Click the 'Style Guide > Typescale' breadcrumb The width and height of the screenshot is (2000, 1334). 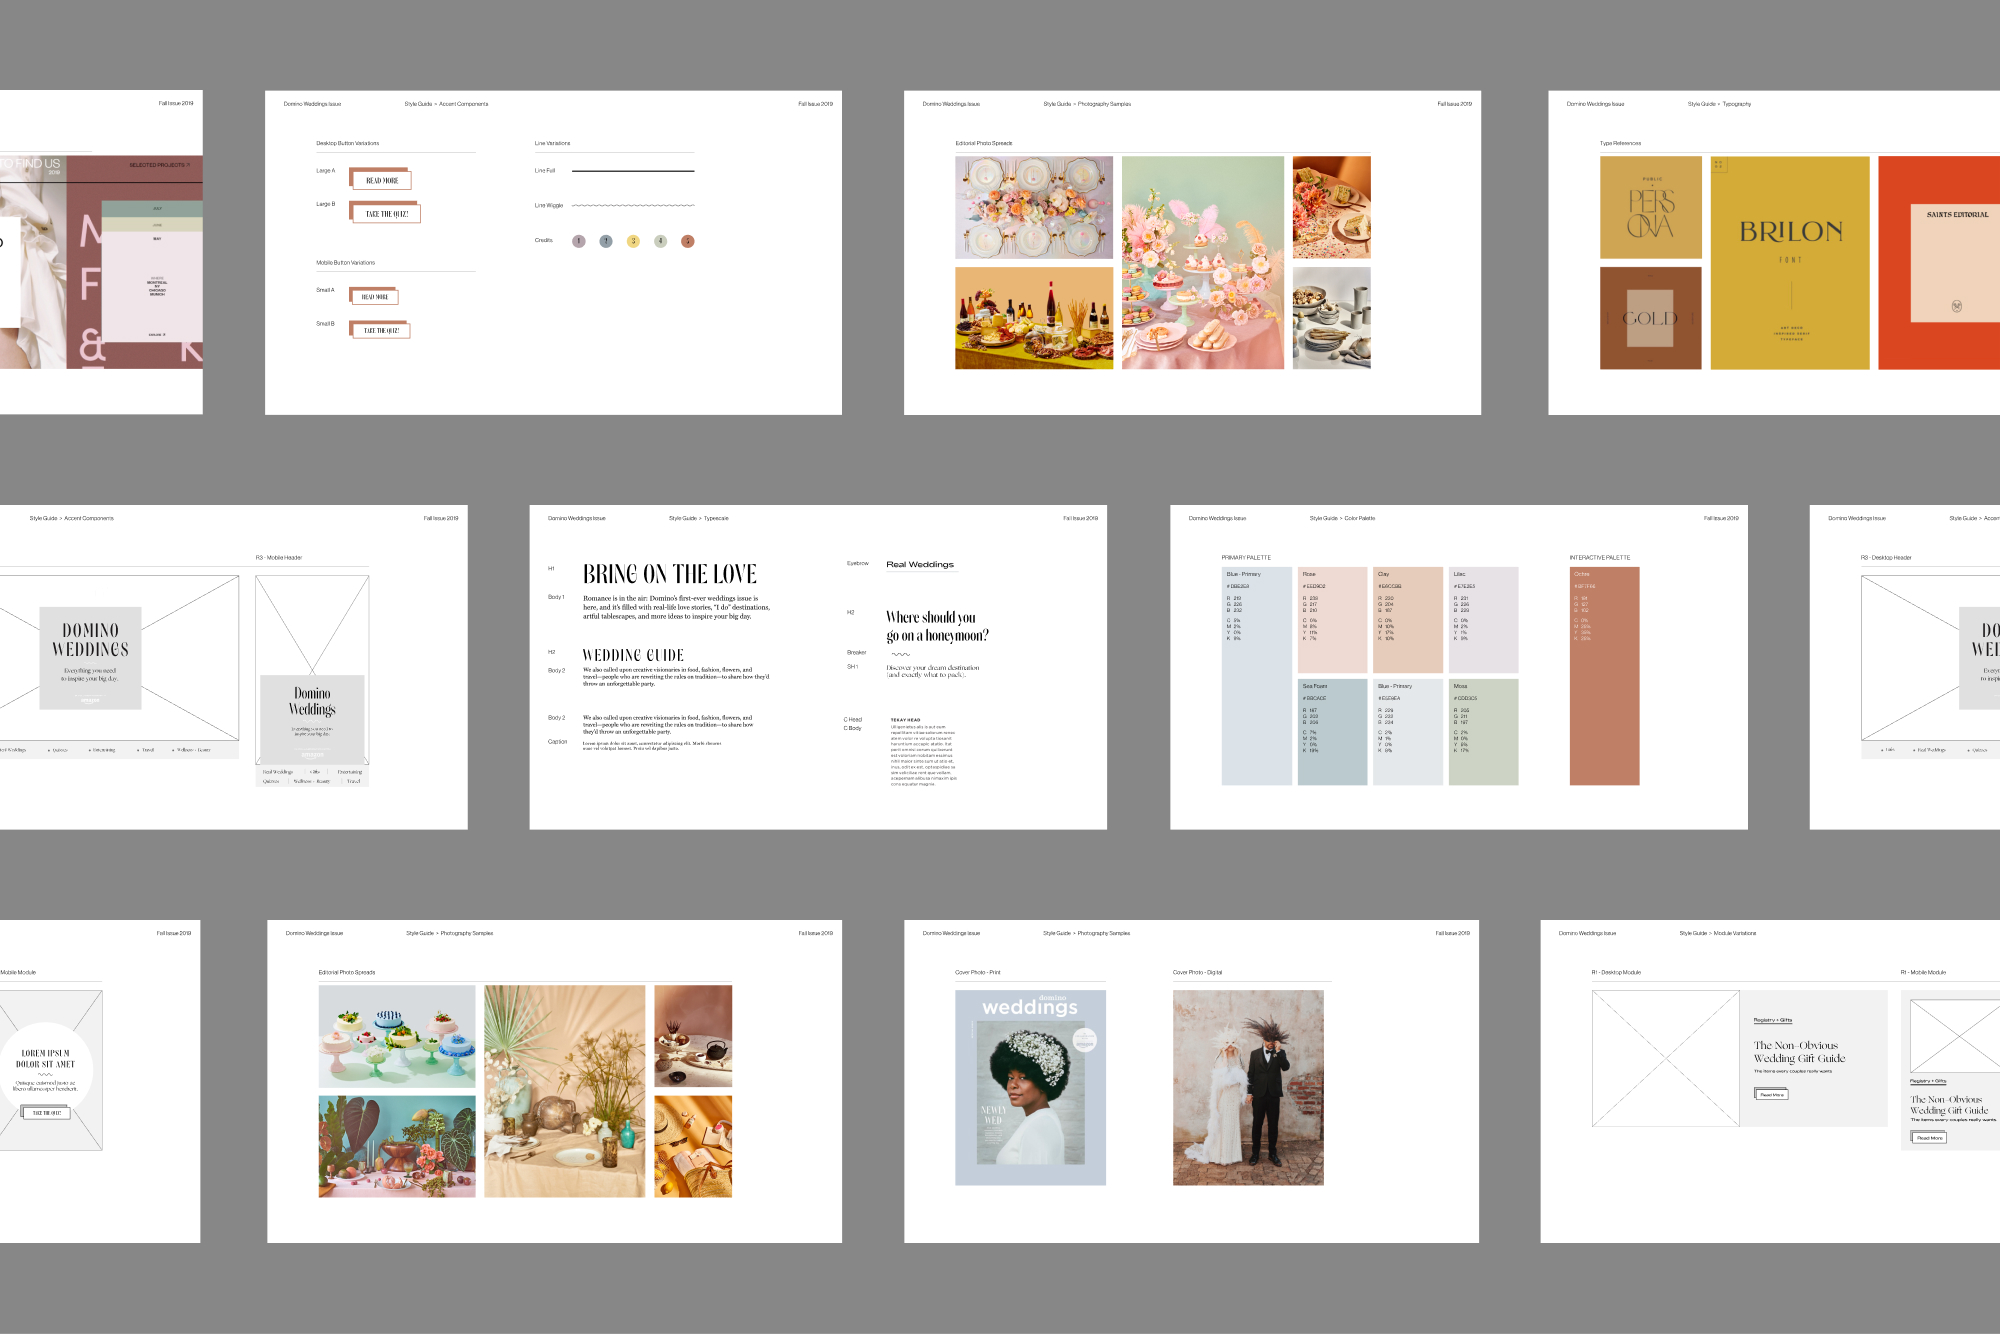[699, 518]
